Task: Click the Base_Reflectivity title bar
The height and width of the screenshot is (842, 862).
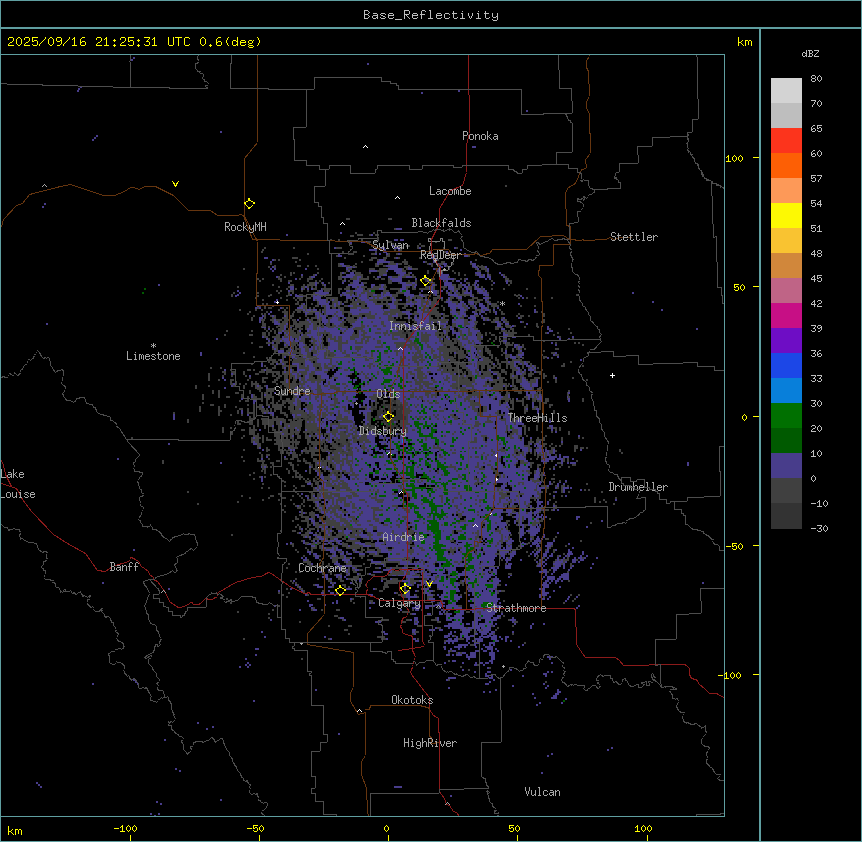Action: tap(430, 14)
